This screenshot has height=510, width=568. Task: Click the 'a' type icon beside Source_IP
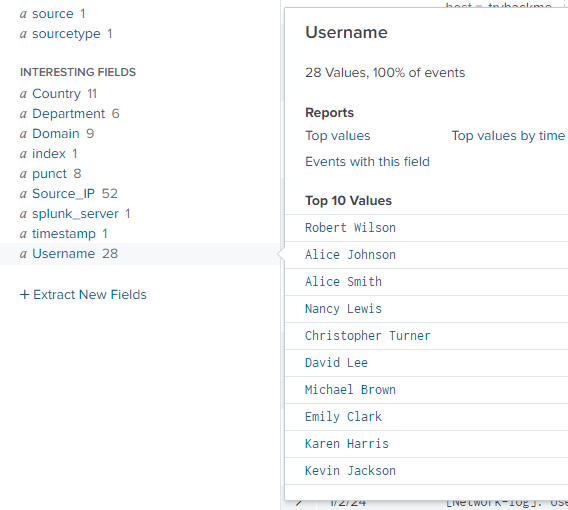point(23,194)
